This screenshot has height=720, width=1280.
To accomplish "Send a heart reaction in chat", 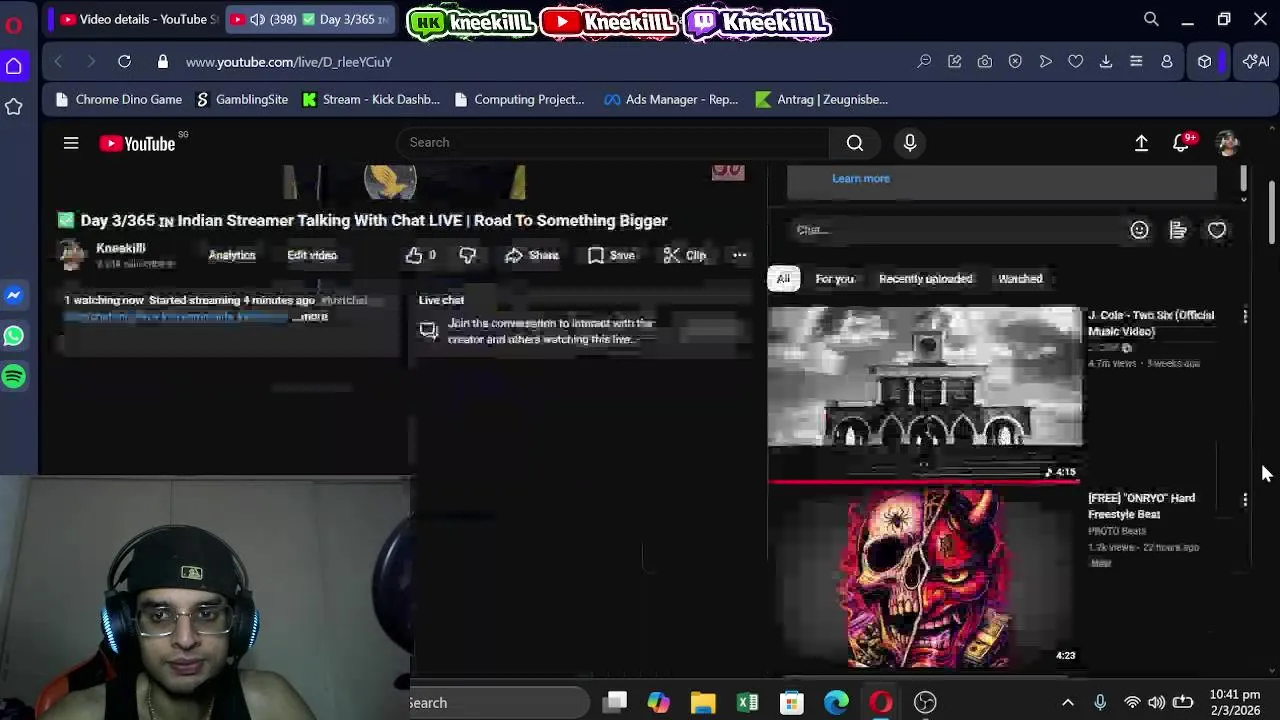I will point(1217,230).
